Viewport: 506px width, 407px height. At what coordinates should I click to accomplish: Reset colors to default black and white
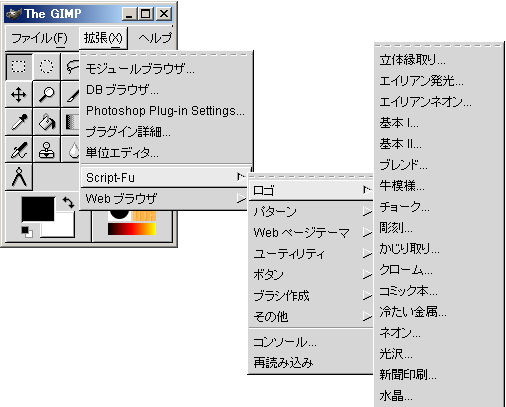click(x=27, y=232)
